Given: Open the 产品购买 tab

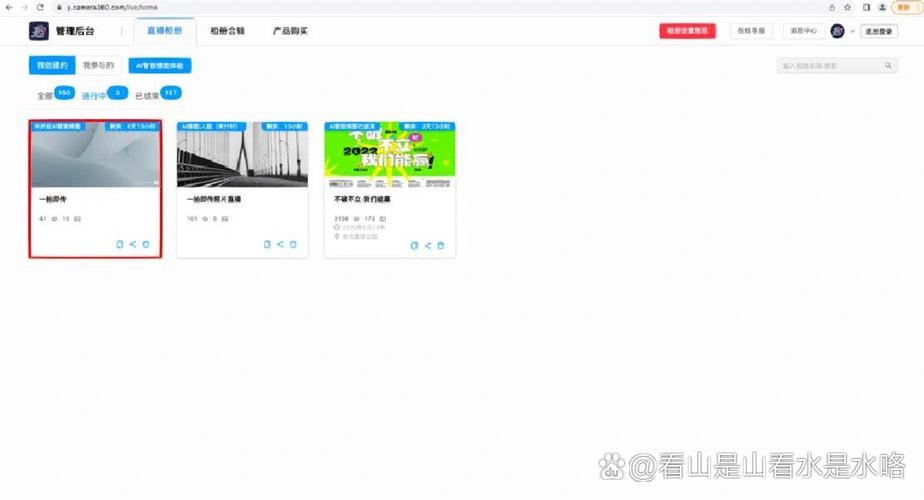Looking at the screenshot, I should 290,31.
